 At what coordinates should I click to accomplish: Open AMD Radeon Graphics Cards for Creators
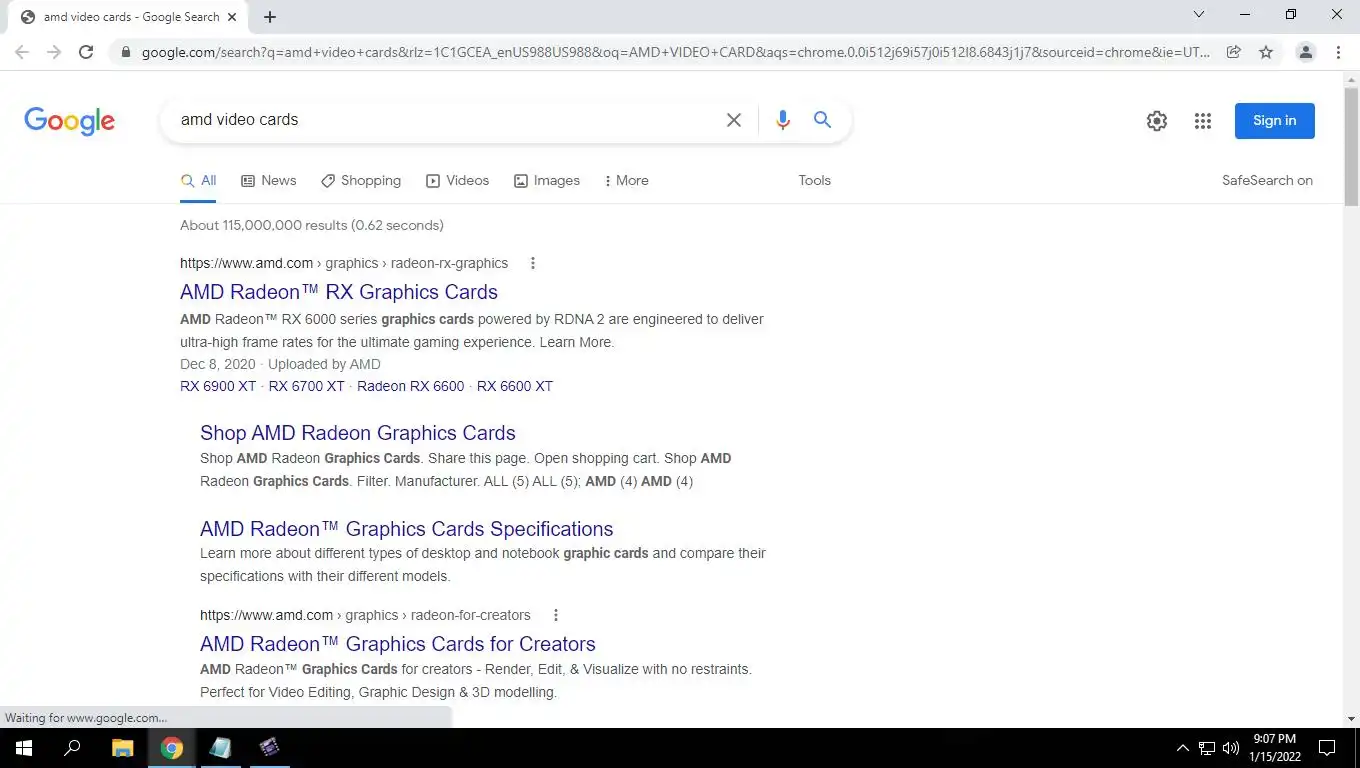pos(398,644)
